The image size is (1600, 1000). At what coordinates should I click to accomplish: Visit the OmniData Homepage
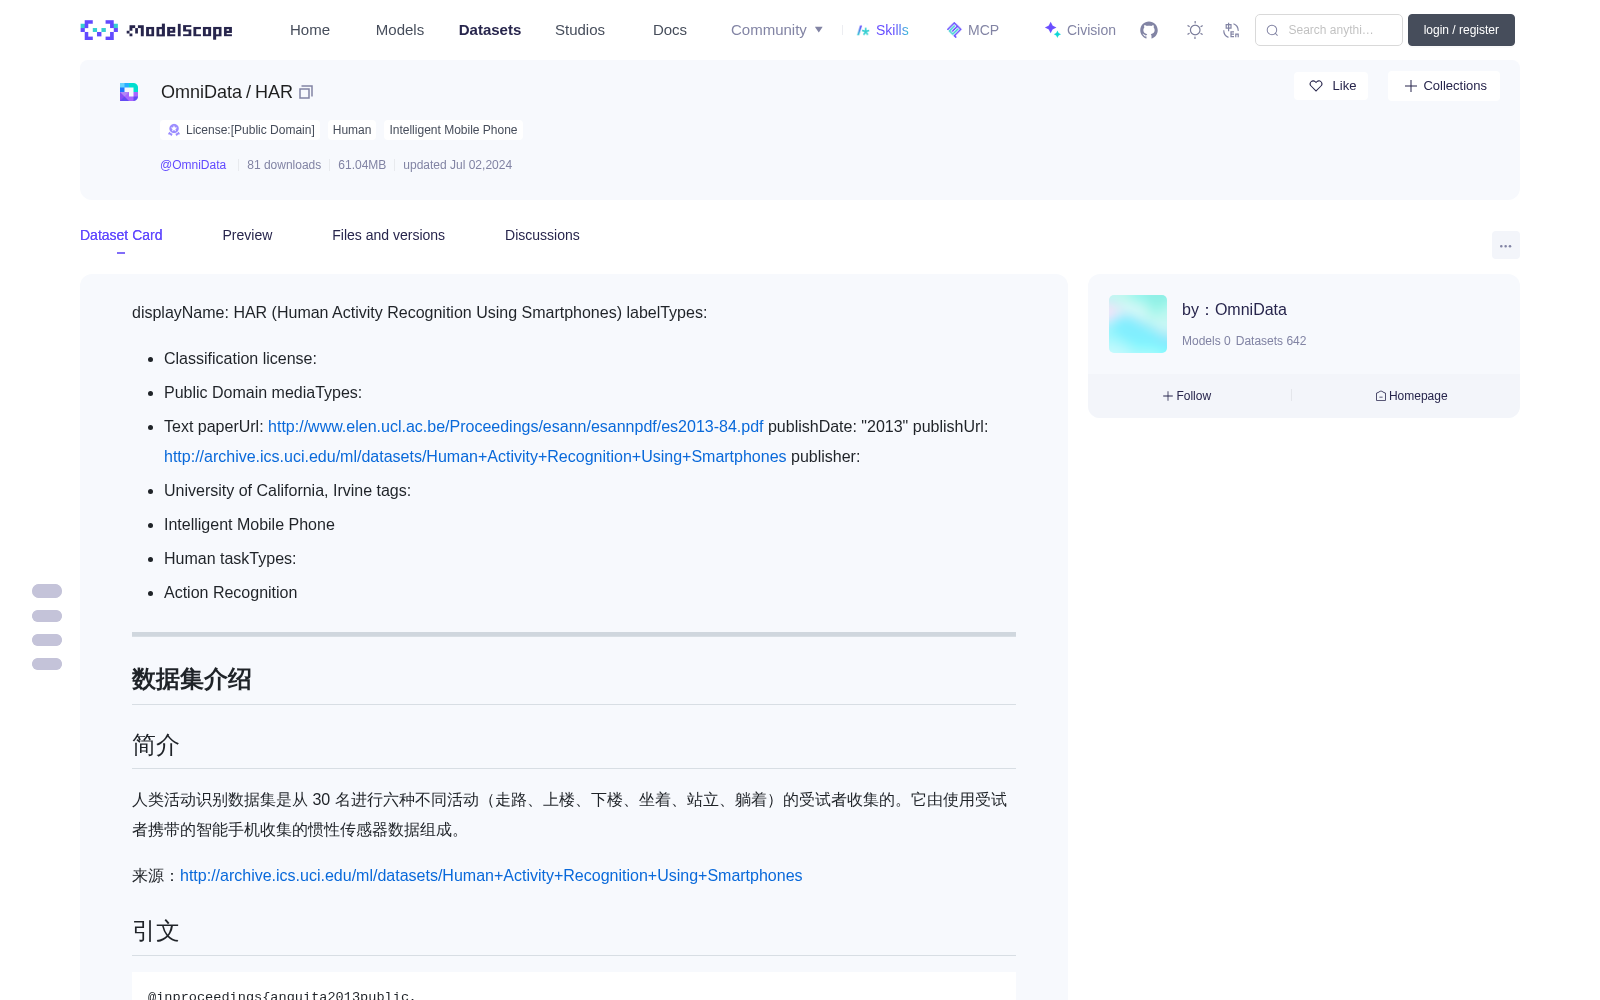click(x=1411, y=396)
